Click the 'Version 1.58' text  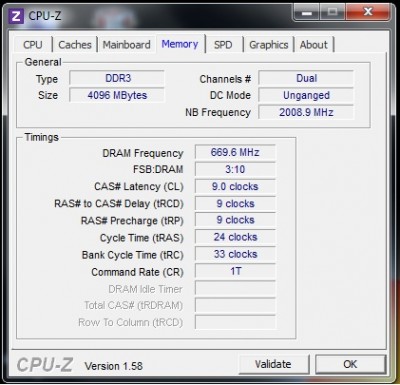click(114, 366)
